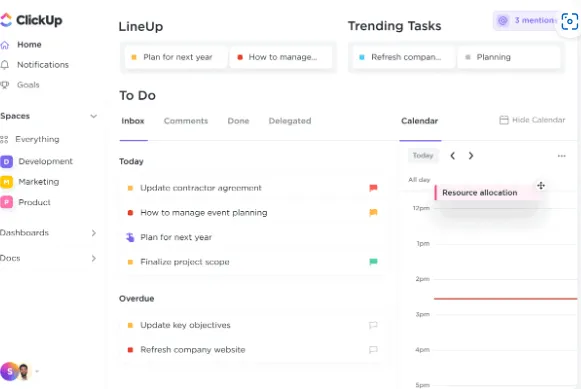This screenshot has width=581, height=389.
Task: Switch to the Delegated tab
Action: (x=290, y=121)
